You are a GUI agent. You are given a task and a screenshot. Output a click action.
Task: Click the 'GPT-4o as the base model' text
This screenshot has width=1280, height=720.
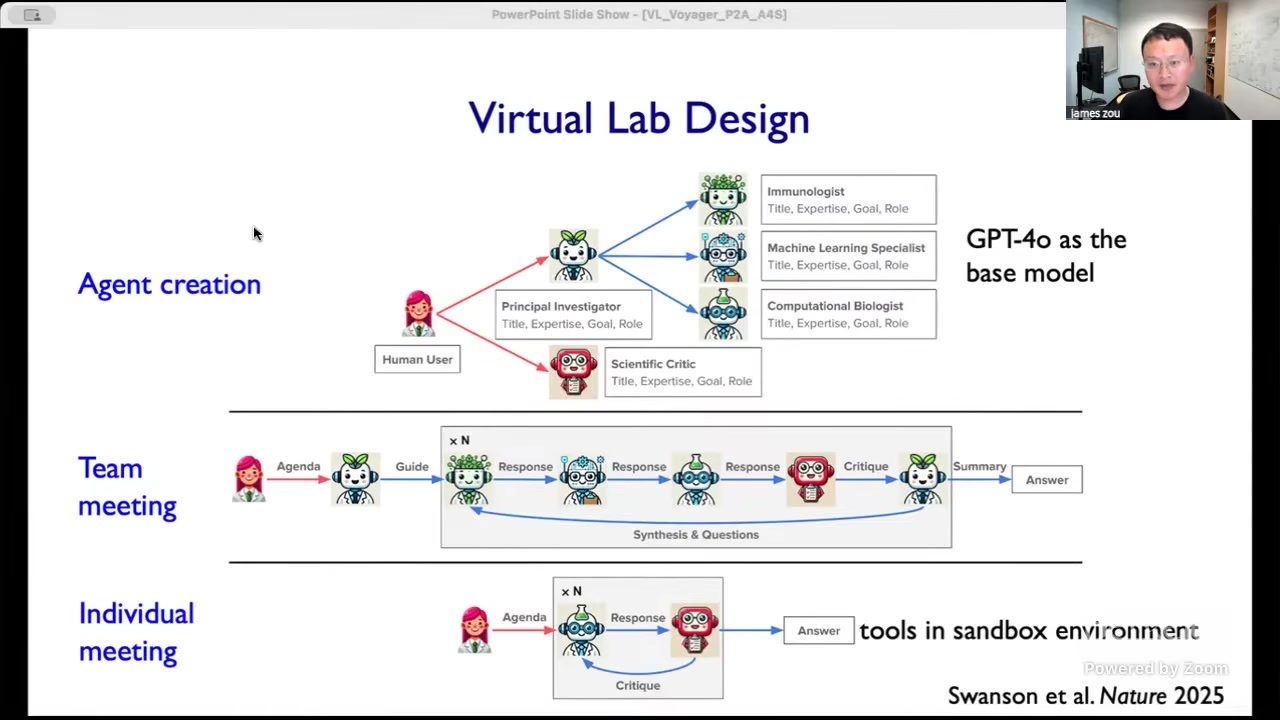[x=1046, y=255]
